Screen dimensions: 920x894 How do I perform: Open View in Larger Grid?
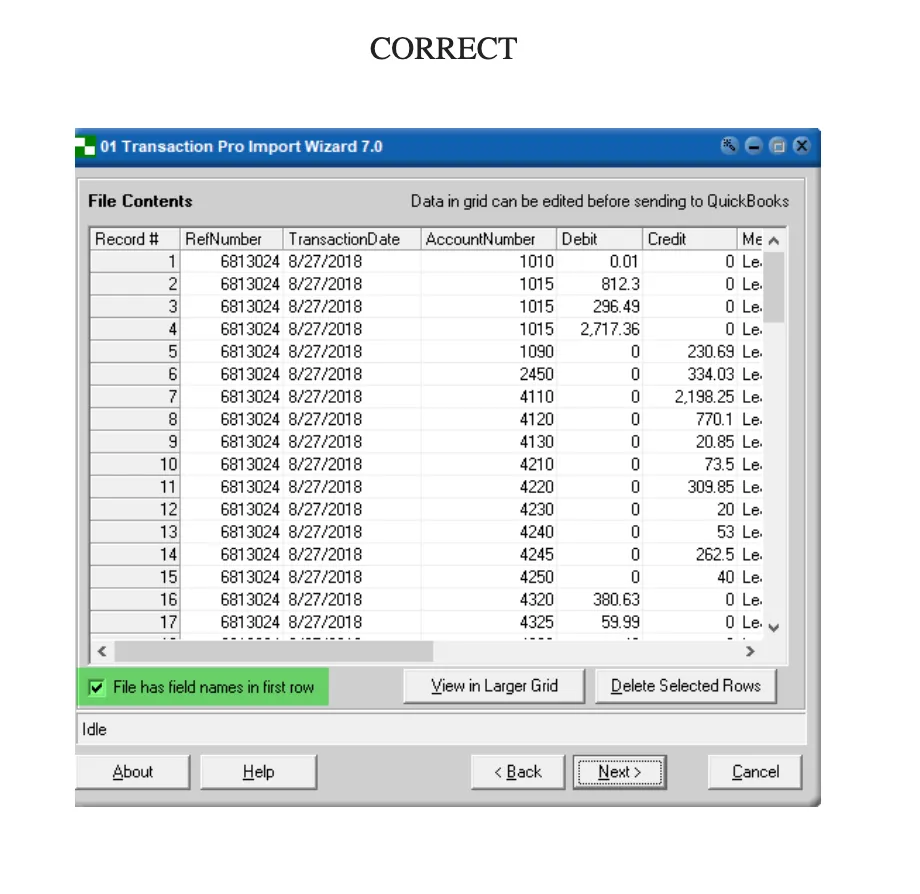(x=494, y=686)
